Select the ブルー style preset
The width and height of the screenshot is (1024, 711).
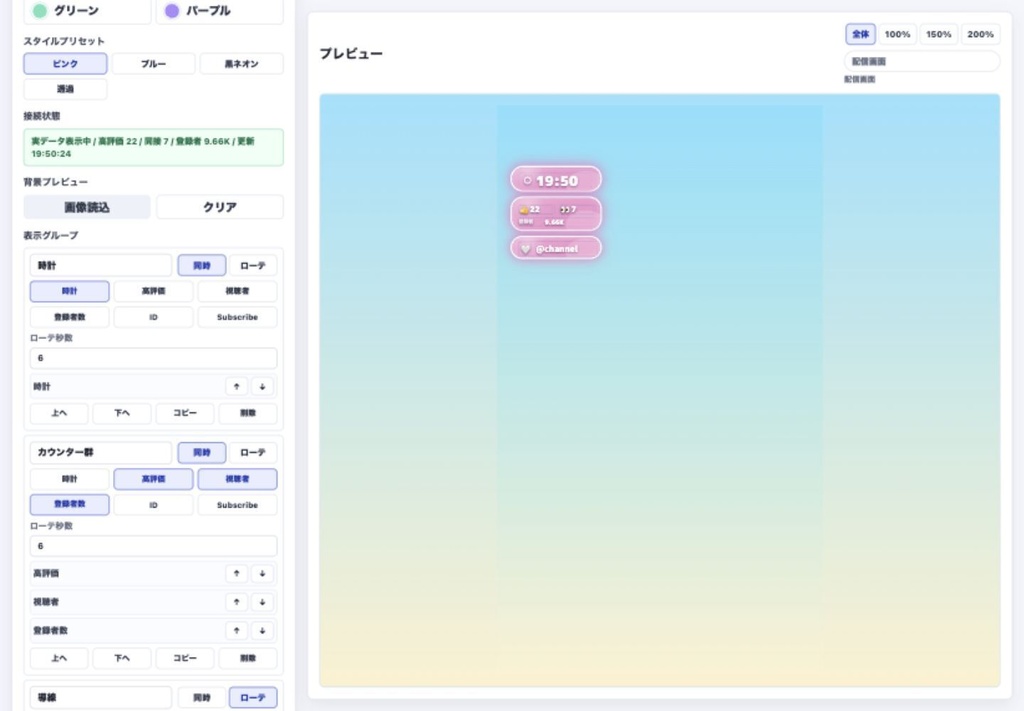tap(153, 63)
